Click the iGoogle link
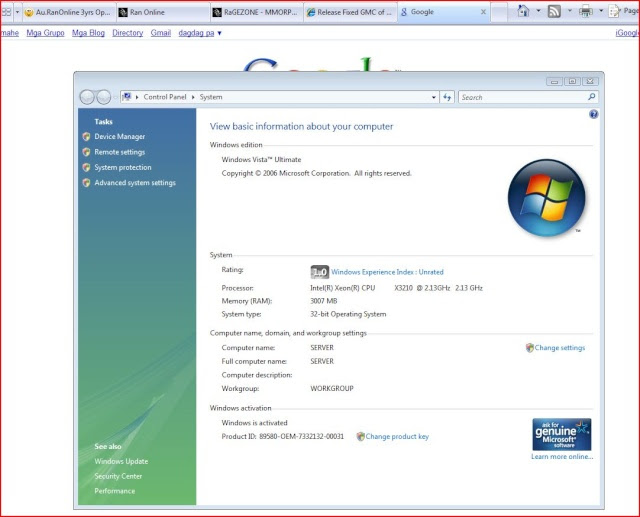Image resolution: width=640 pixels, height=517 pixels. pos(627,33)
